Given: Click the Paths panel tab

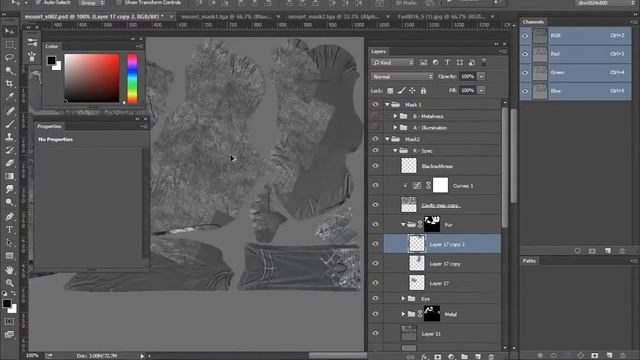Looking at the screenshot, I should 529,261.
